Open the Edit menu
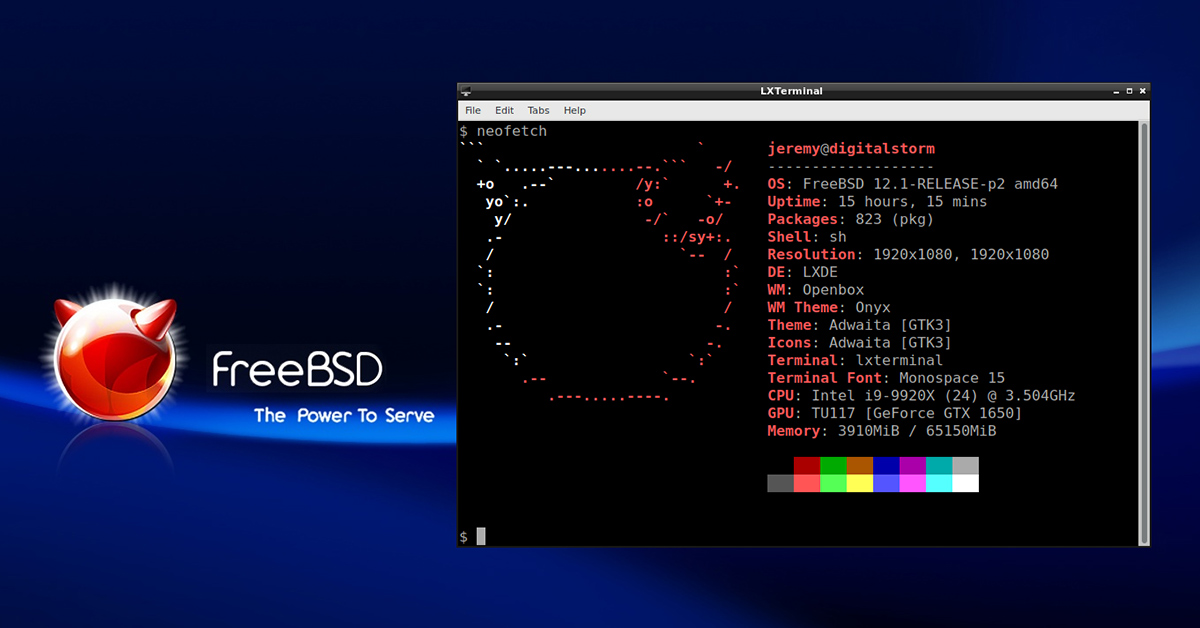Image resolution: width=1200 pixels, height=628 pixels. [x=504, y=110]
